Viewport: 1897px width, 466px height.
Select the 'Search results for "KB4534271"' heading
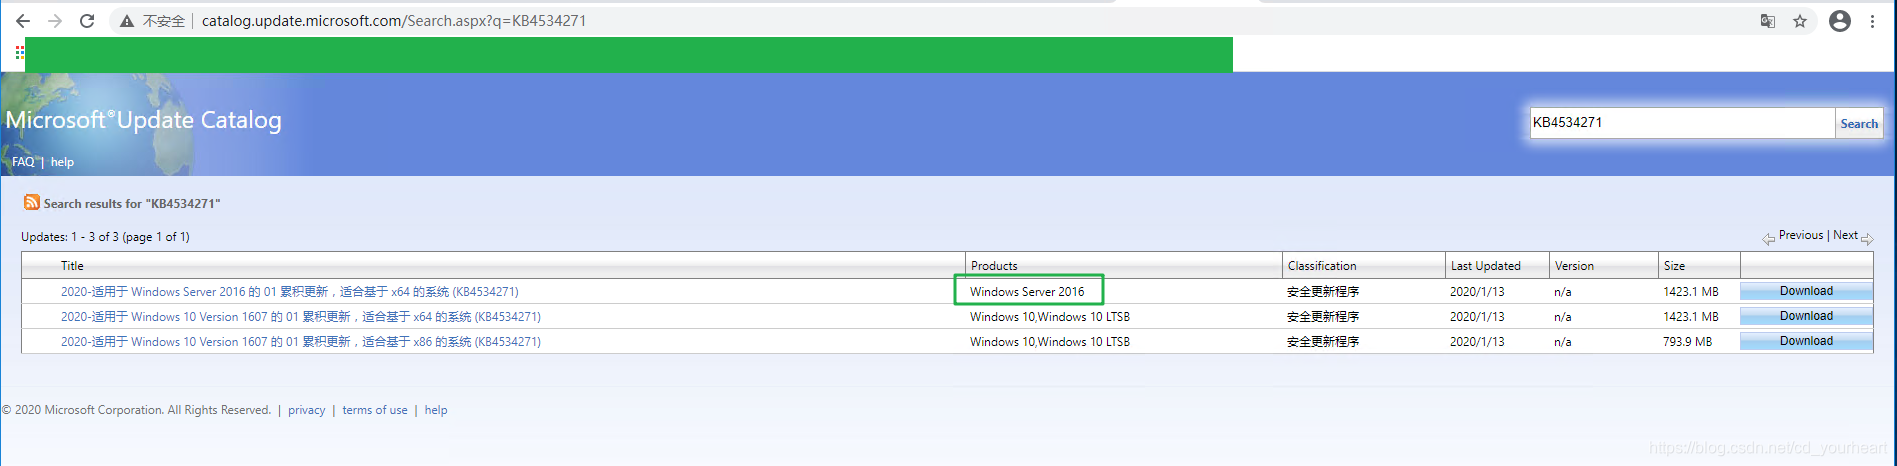[132, 204]
